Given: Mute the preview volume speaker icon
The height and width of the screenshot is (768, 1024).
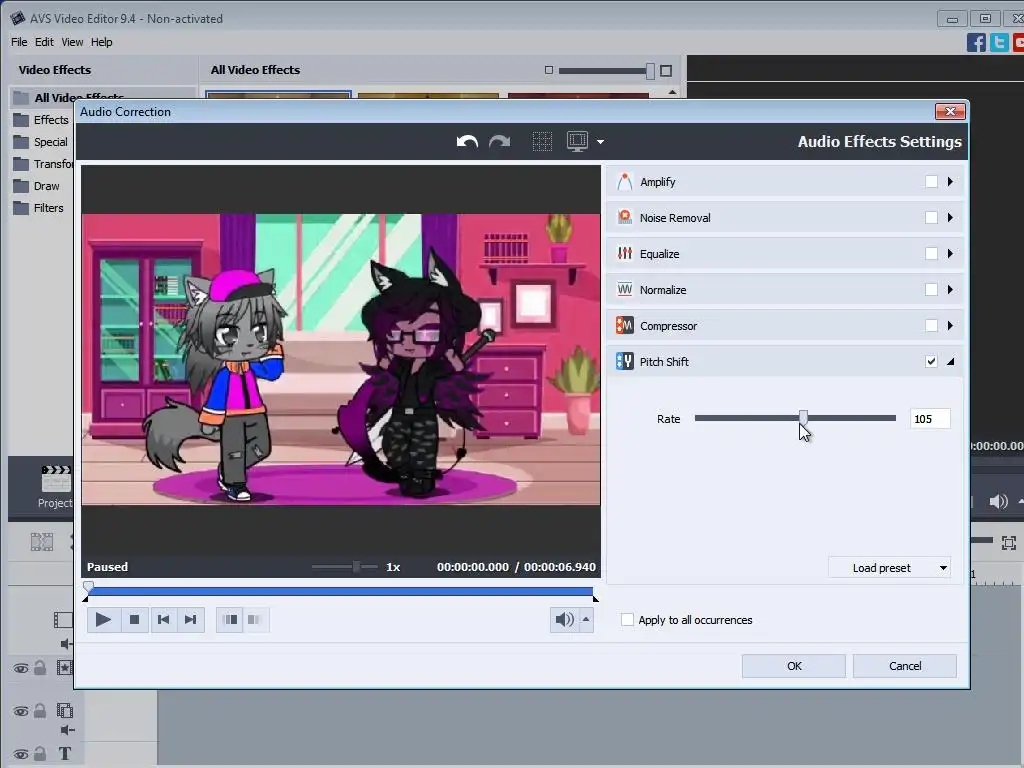Looking at the screenshot, I should pyautogui.click(x=564, y=620).
